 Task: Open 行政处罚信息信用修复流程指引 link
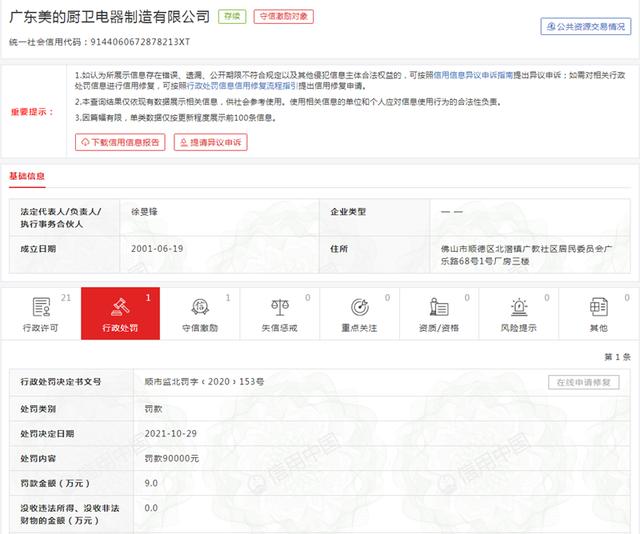(x=242, y=86)
